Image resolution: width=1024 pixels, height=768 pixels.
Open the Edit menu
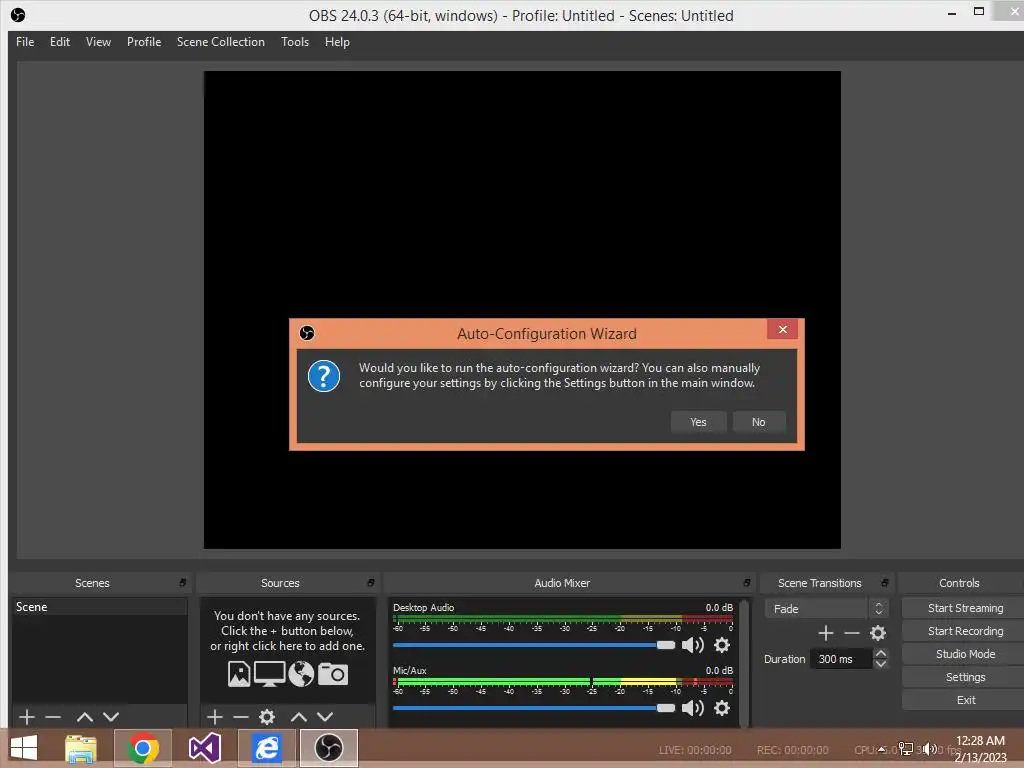click(59, 42)
